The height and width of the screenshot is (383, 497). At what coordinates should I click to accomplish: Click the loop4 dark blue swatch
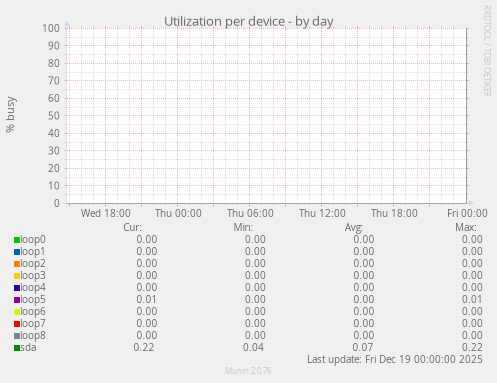[x=17, y=288]
